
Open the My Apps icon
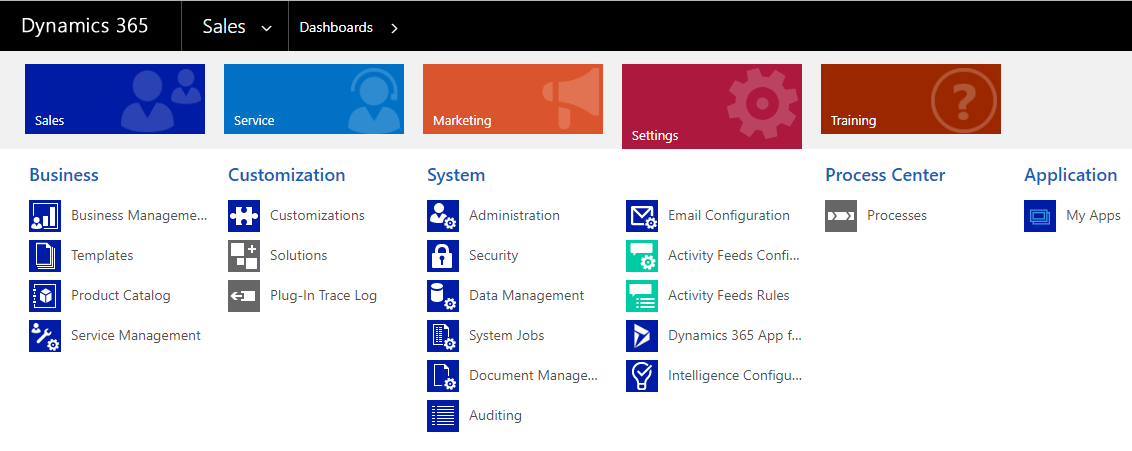point(1040,216)
